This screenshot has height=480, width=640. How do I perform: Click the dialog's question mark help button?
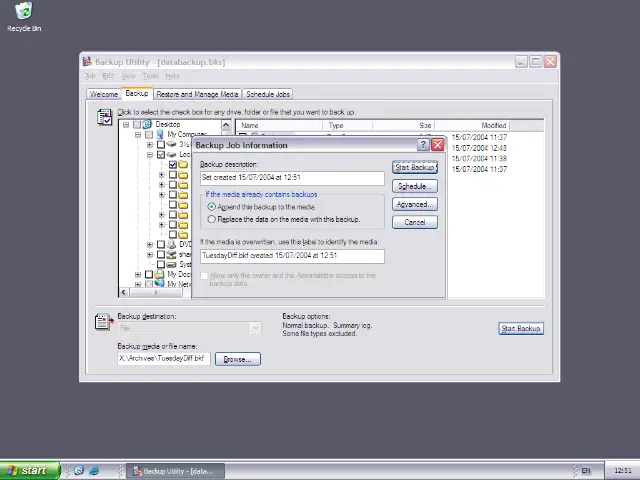tap(423, 145)
